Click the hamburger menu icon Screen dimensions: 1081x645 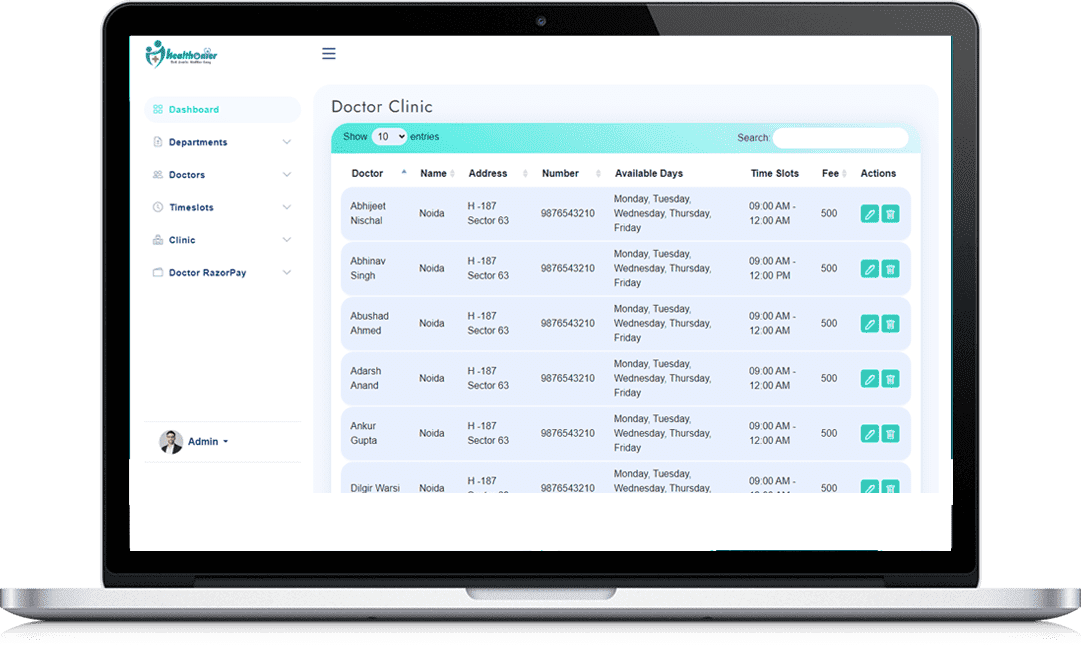click(328, 54)
